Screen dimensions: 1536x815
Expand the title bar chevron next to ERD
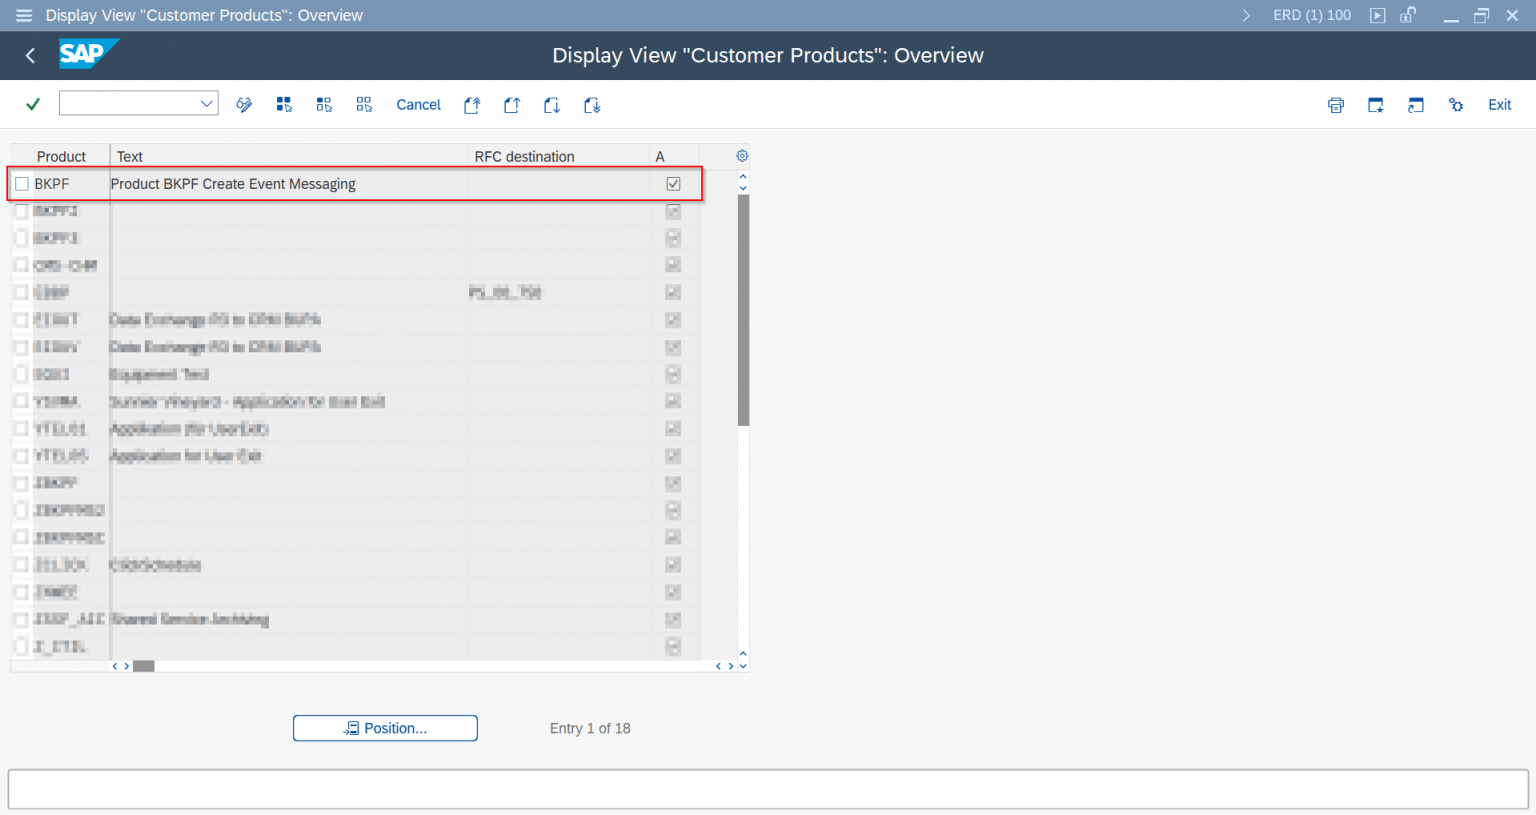(1246, 16)
